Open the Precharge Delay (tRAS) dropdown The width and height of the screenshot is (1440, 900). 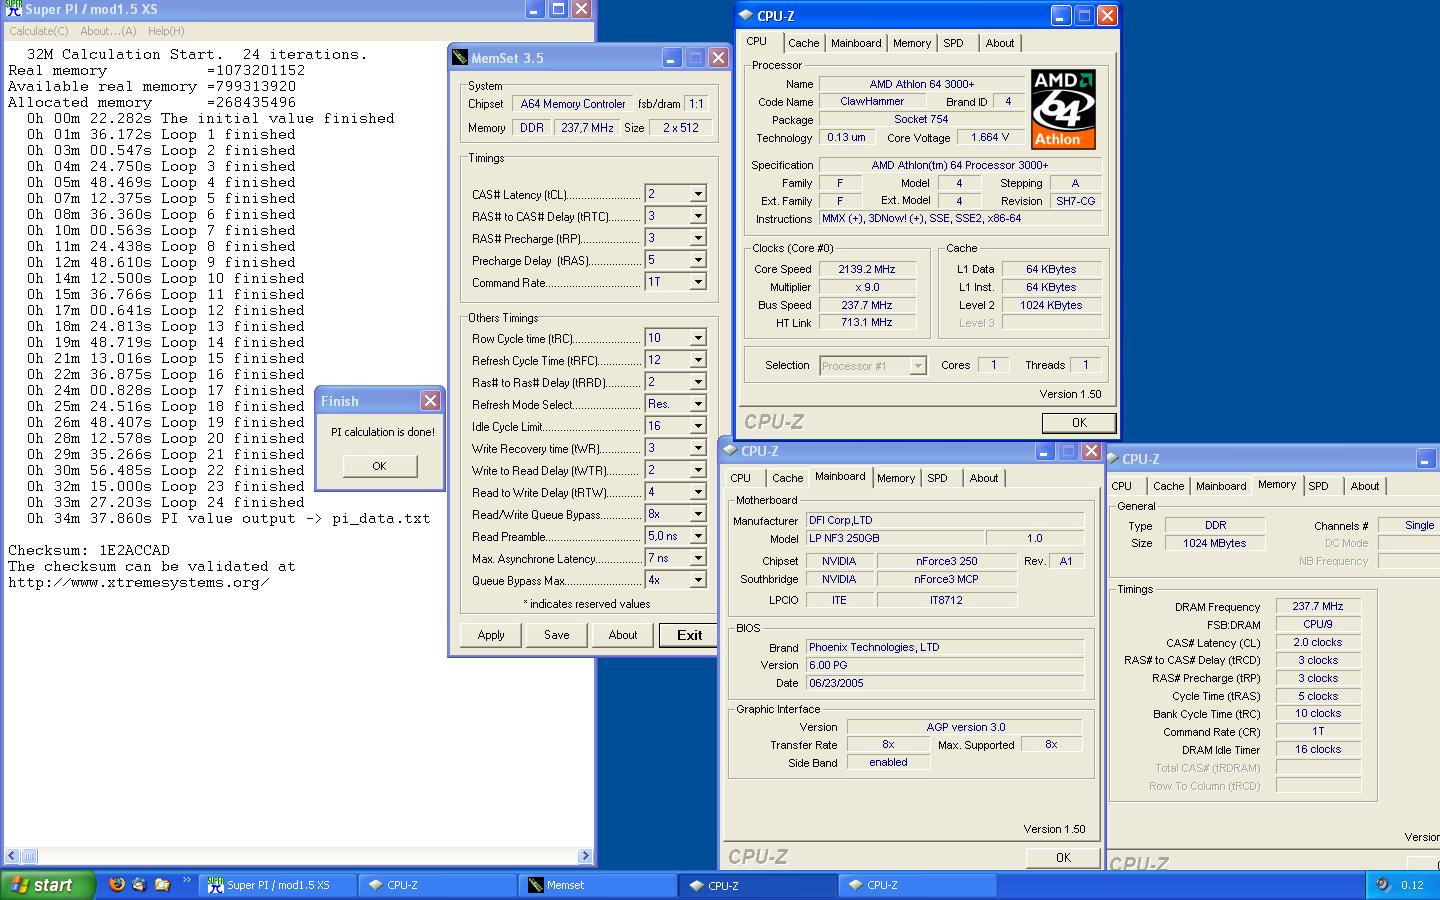(x=698, y=260)
